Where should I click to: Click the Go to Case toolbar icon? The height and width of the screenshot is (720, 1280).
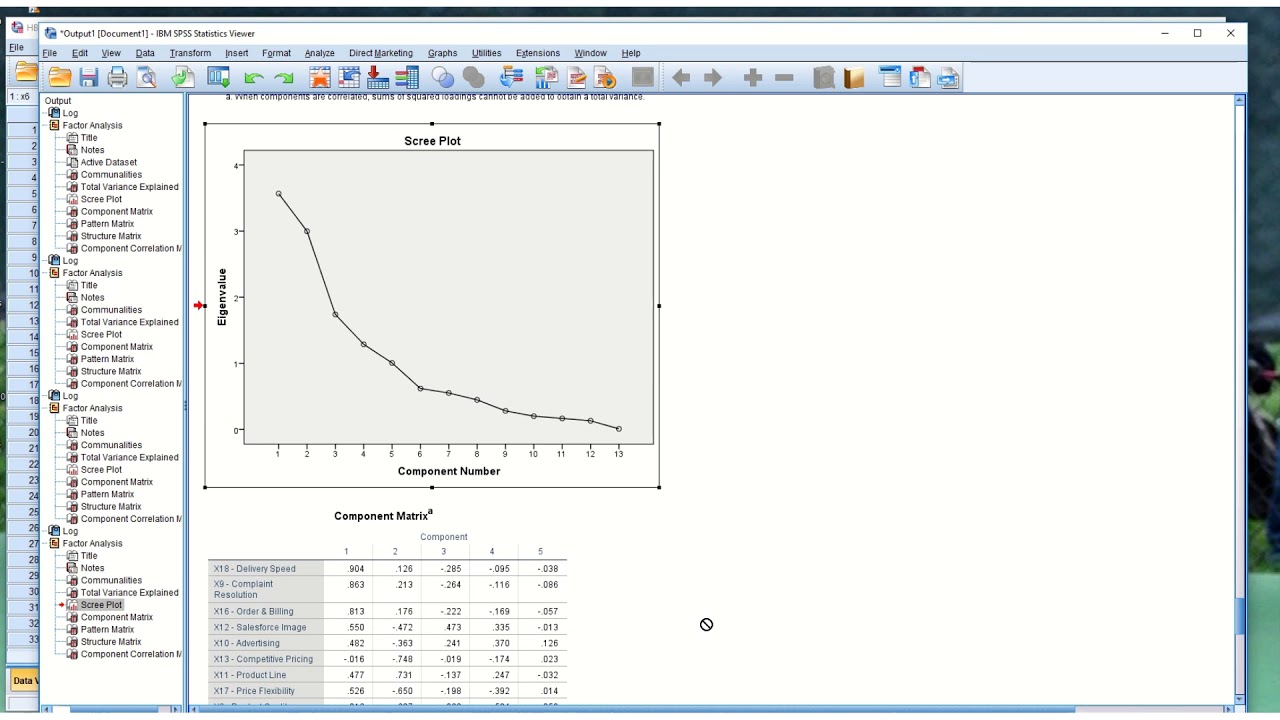[x=349, y=77]
